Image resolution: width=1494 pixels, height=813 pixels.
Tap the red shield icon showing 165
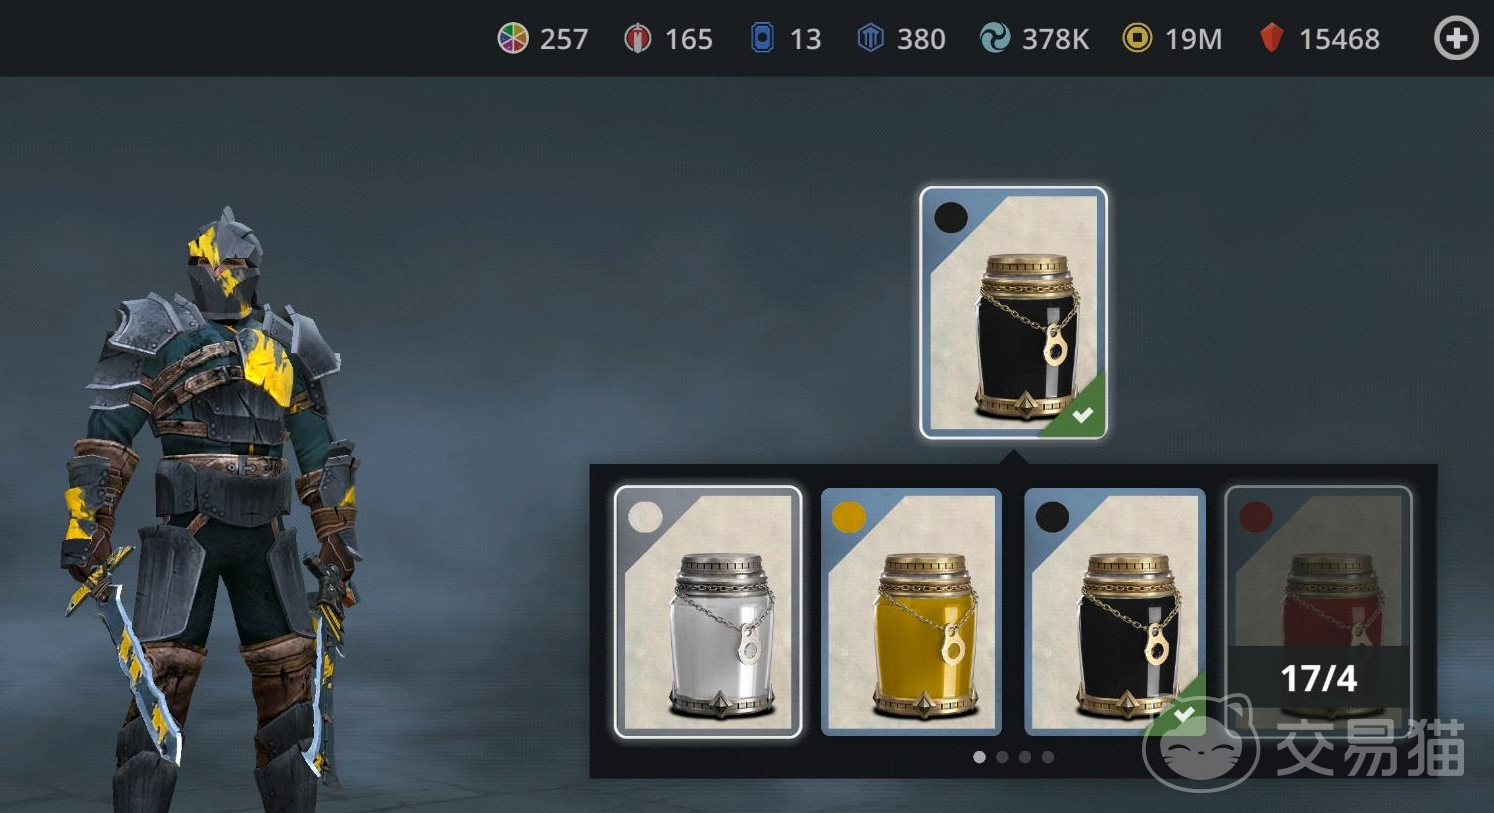[637, 38]
